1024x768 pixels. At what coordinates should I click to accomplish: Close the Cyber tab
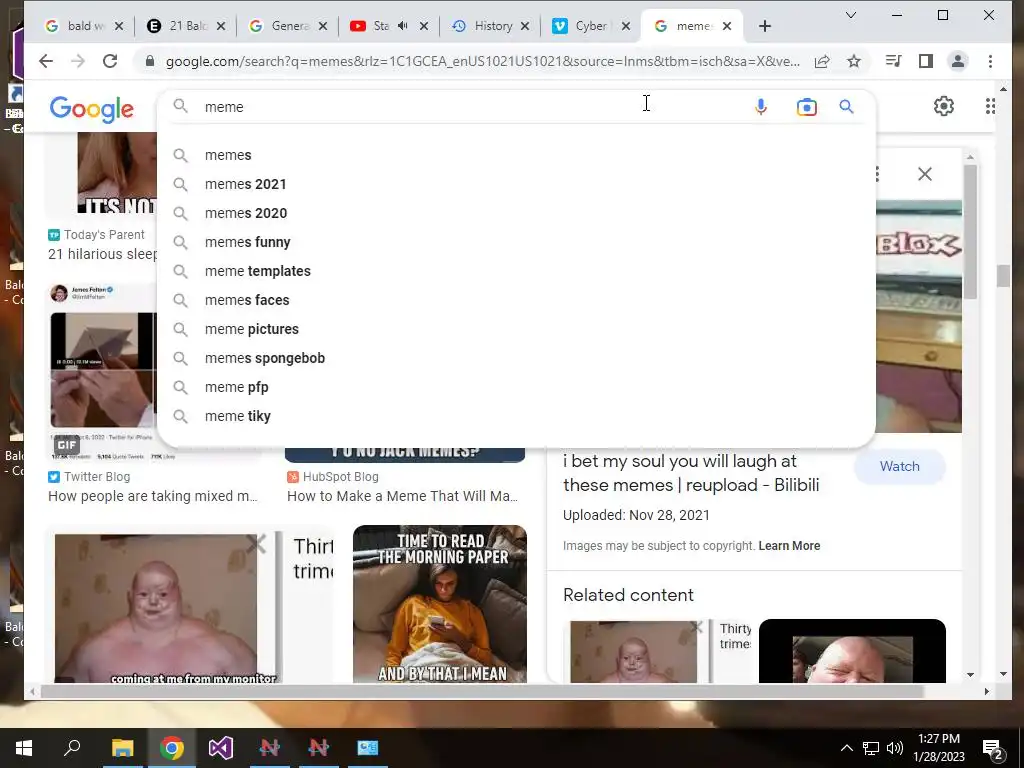tap(626, 26)
